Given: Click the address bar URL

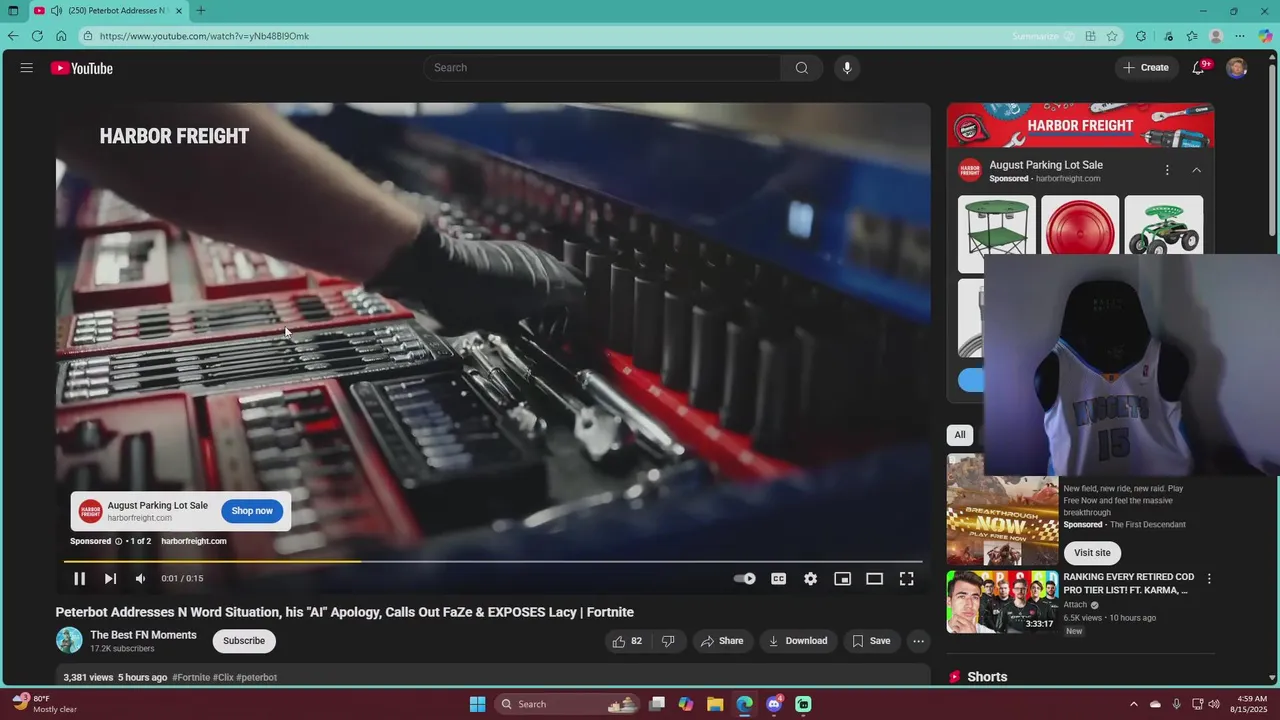Looking at the screenshot, I should point(204,36).
